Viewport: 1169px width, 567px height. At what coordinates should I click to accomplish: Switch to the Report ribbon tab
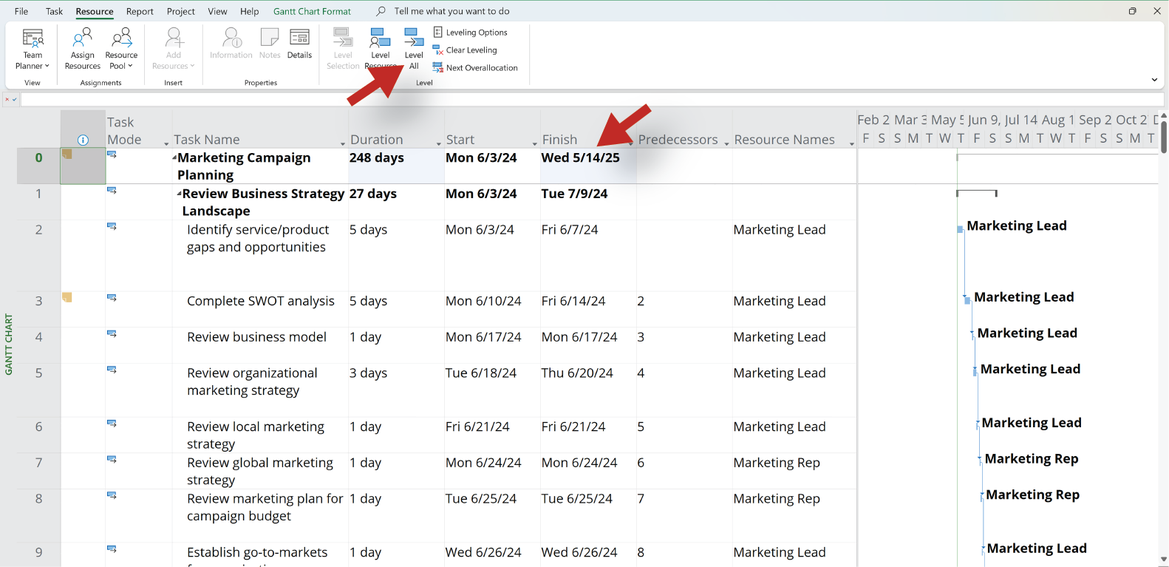pyautogui.click(x=139, y=11)
